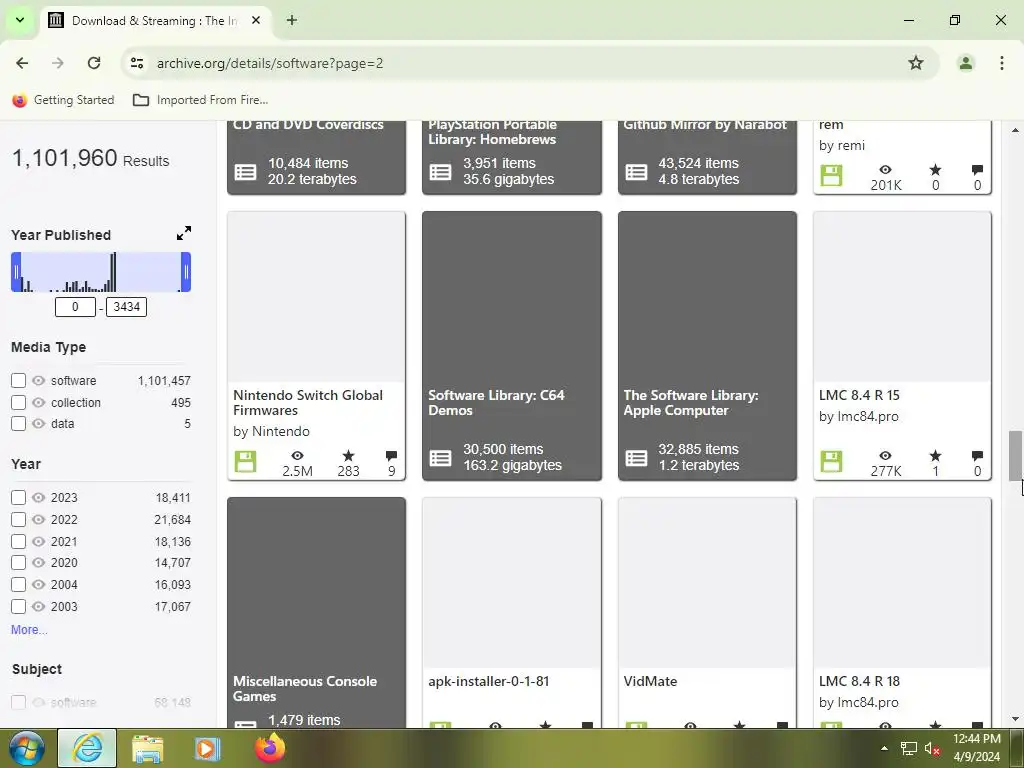Click the favorites star on LMC 8.4 R 15

coord(935,455)
